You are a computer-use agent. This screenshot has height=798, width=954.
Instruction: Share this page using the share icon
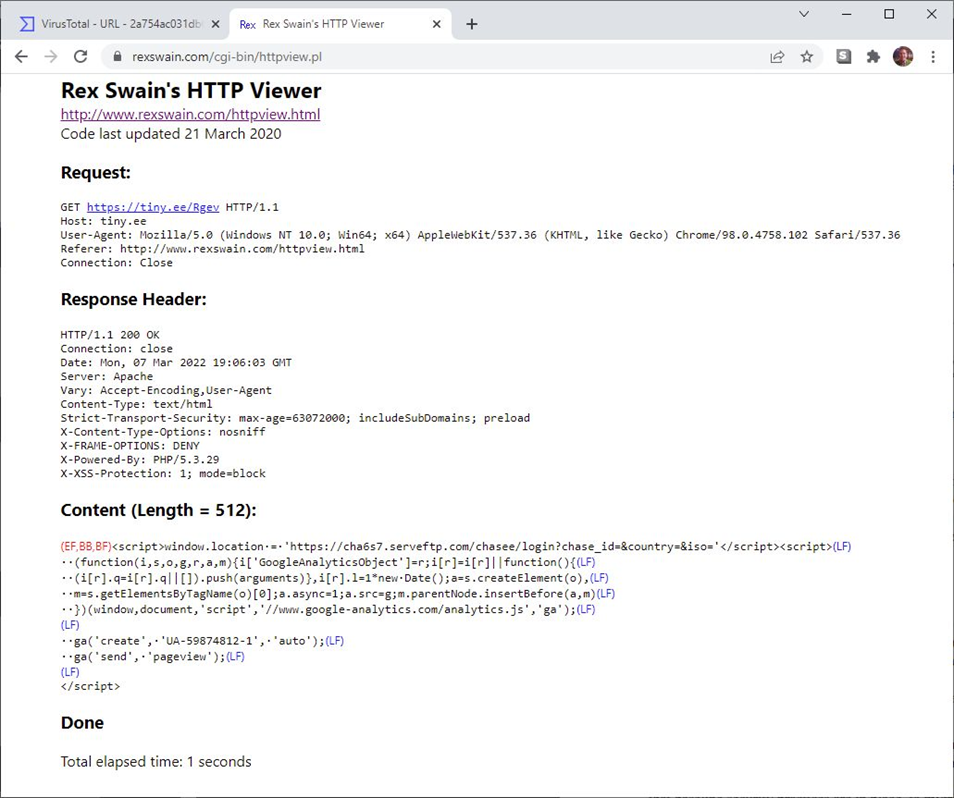coord(777,57)
